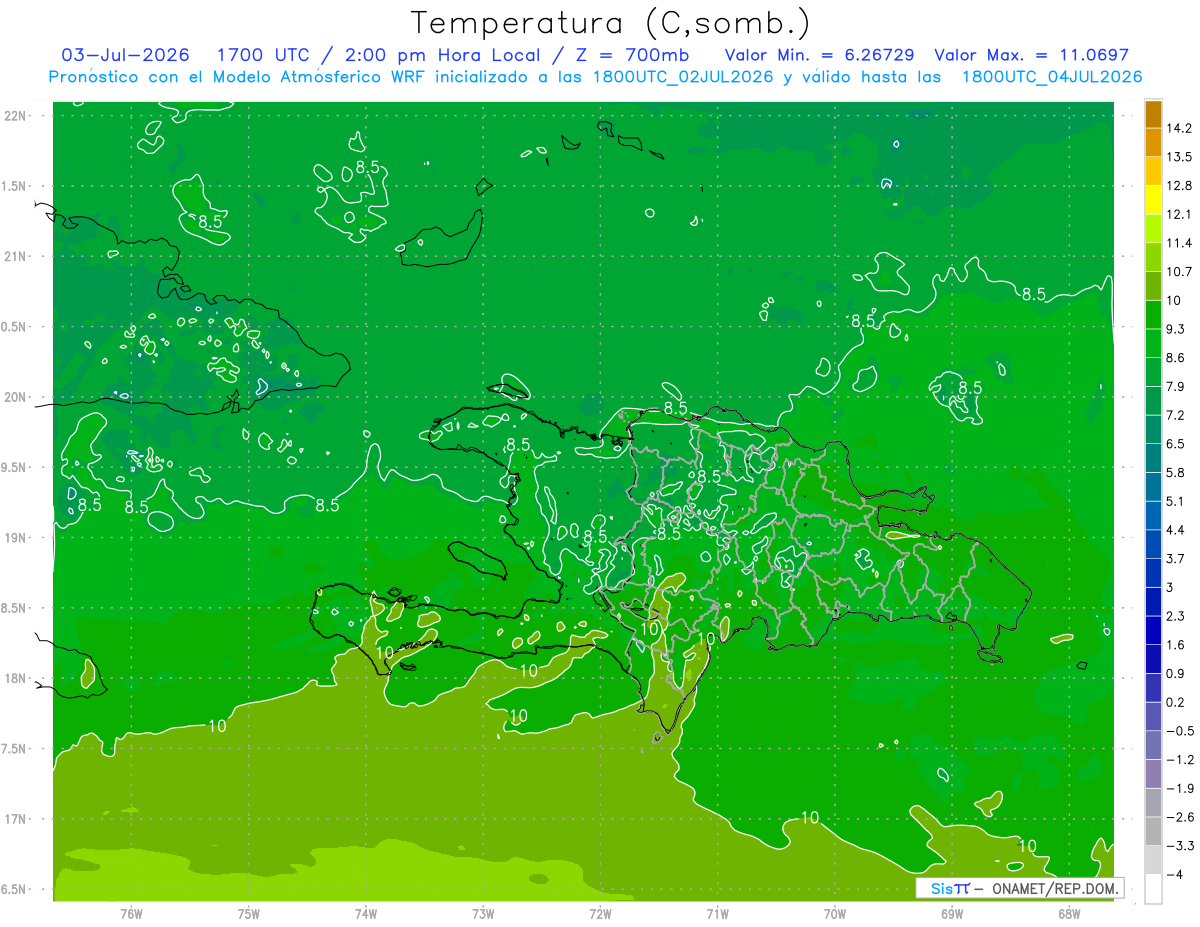
Task: Pick the yellow swatch between 12.1 and 12.8
Action: (1153, 200)
